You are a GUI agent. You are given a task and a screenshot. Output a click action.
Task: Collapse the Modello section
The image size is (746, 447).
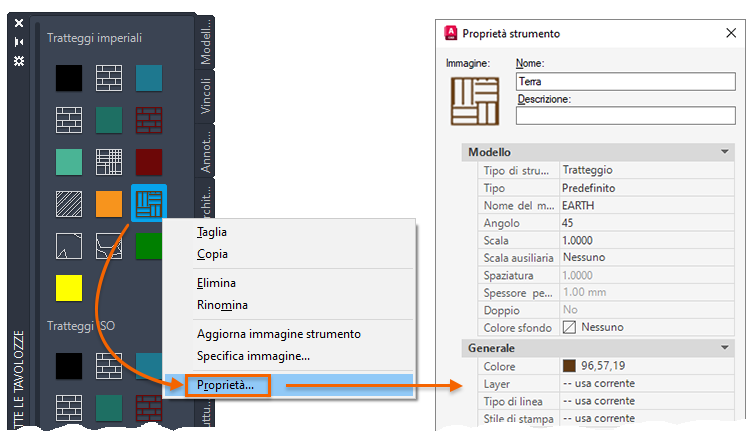[725, 152]
